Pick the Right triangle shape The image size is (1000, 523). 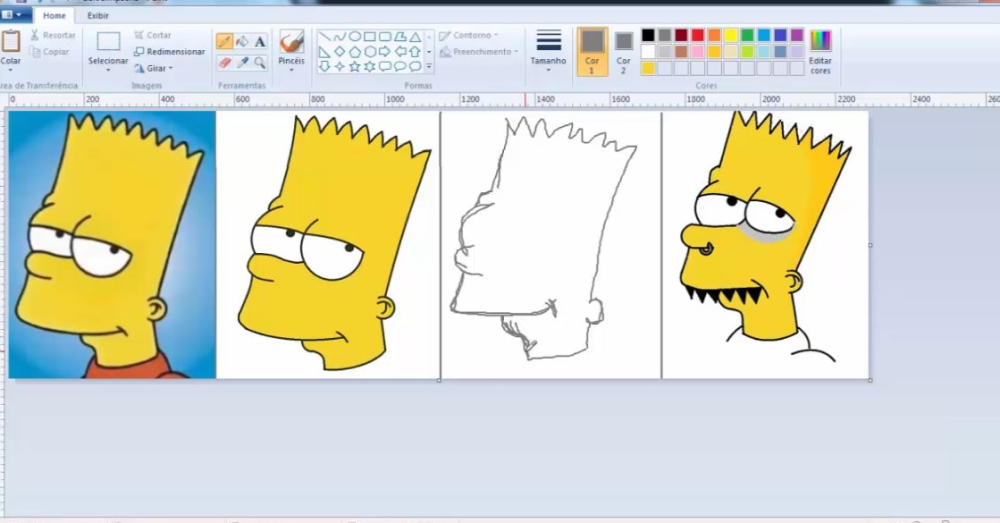[324, 52]
